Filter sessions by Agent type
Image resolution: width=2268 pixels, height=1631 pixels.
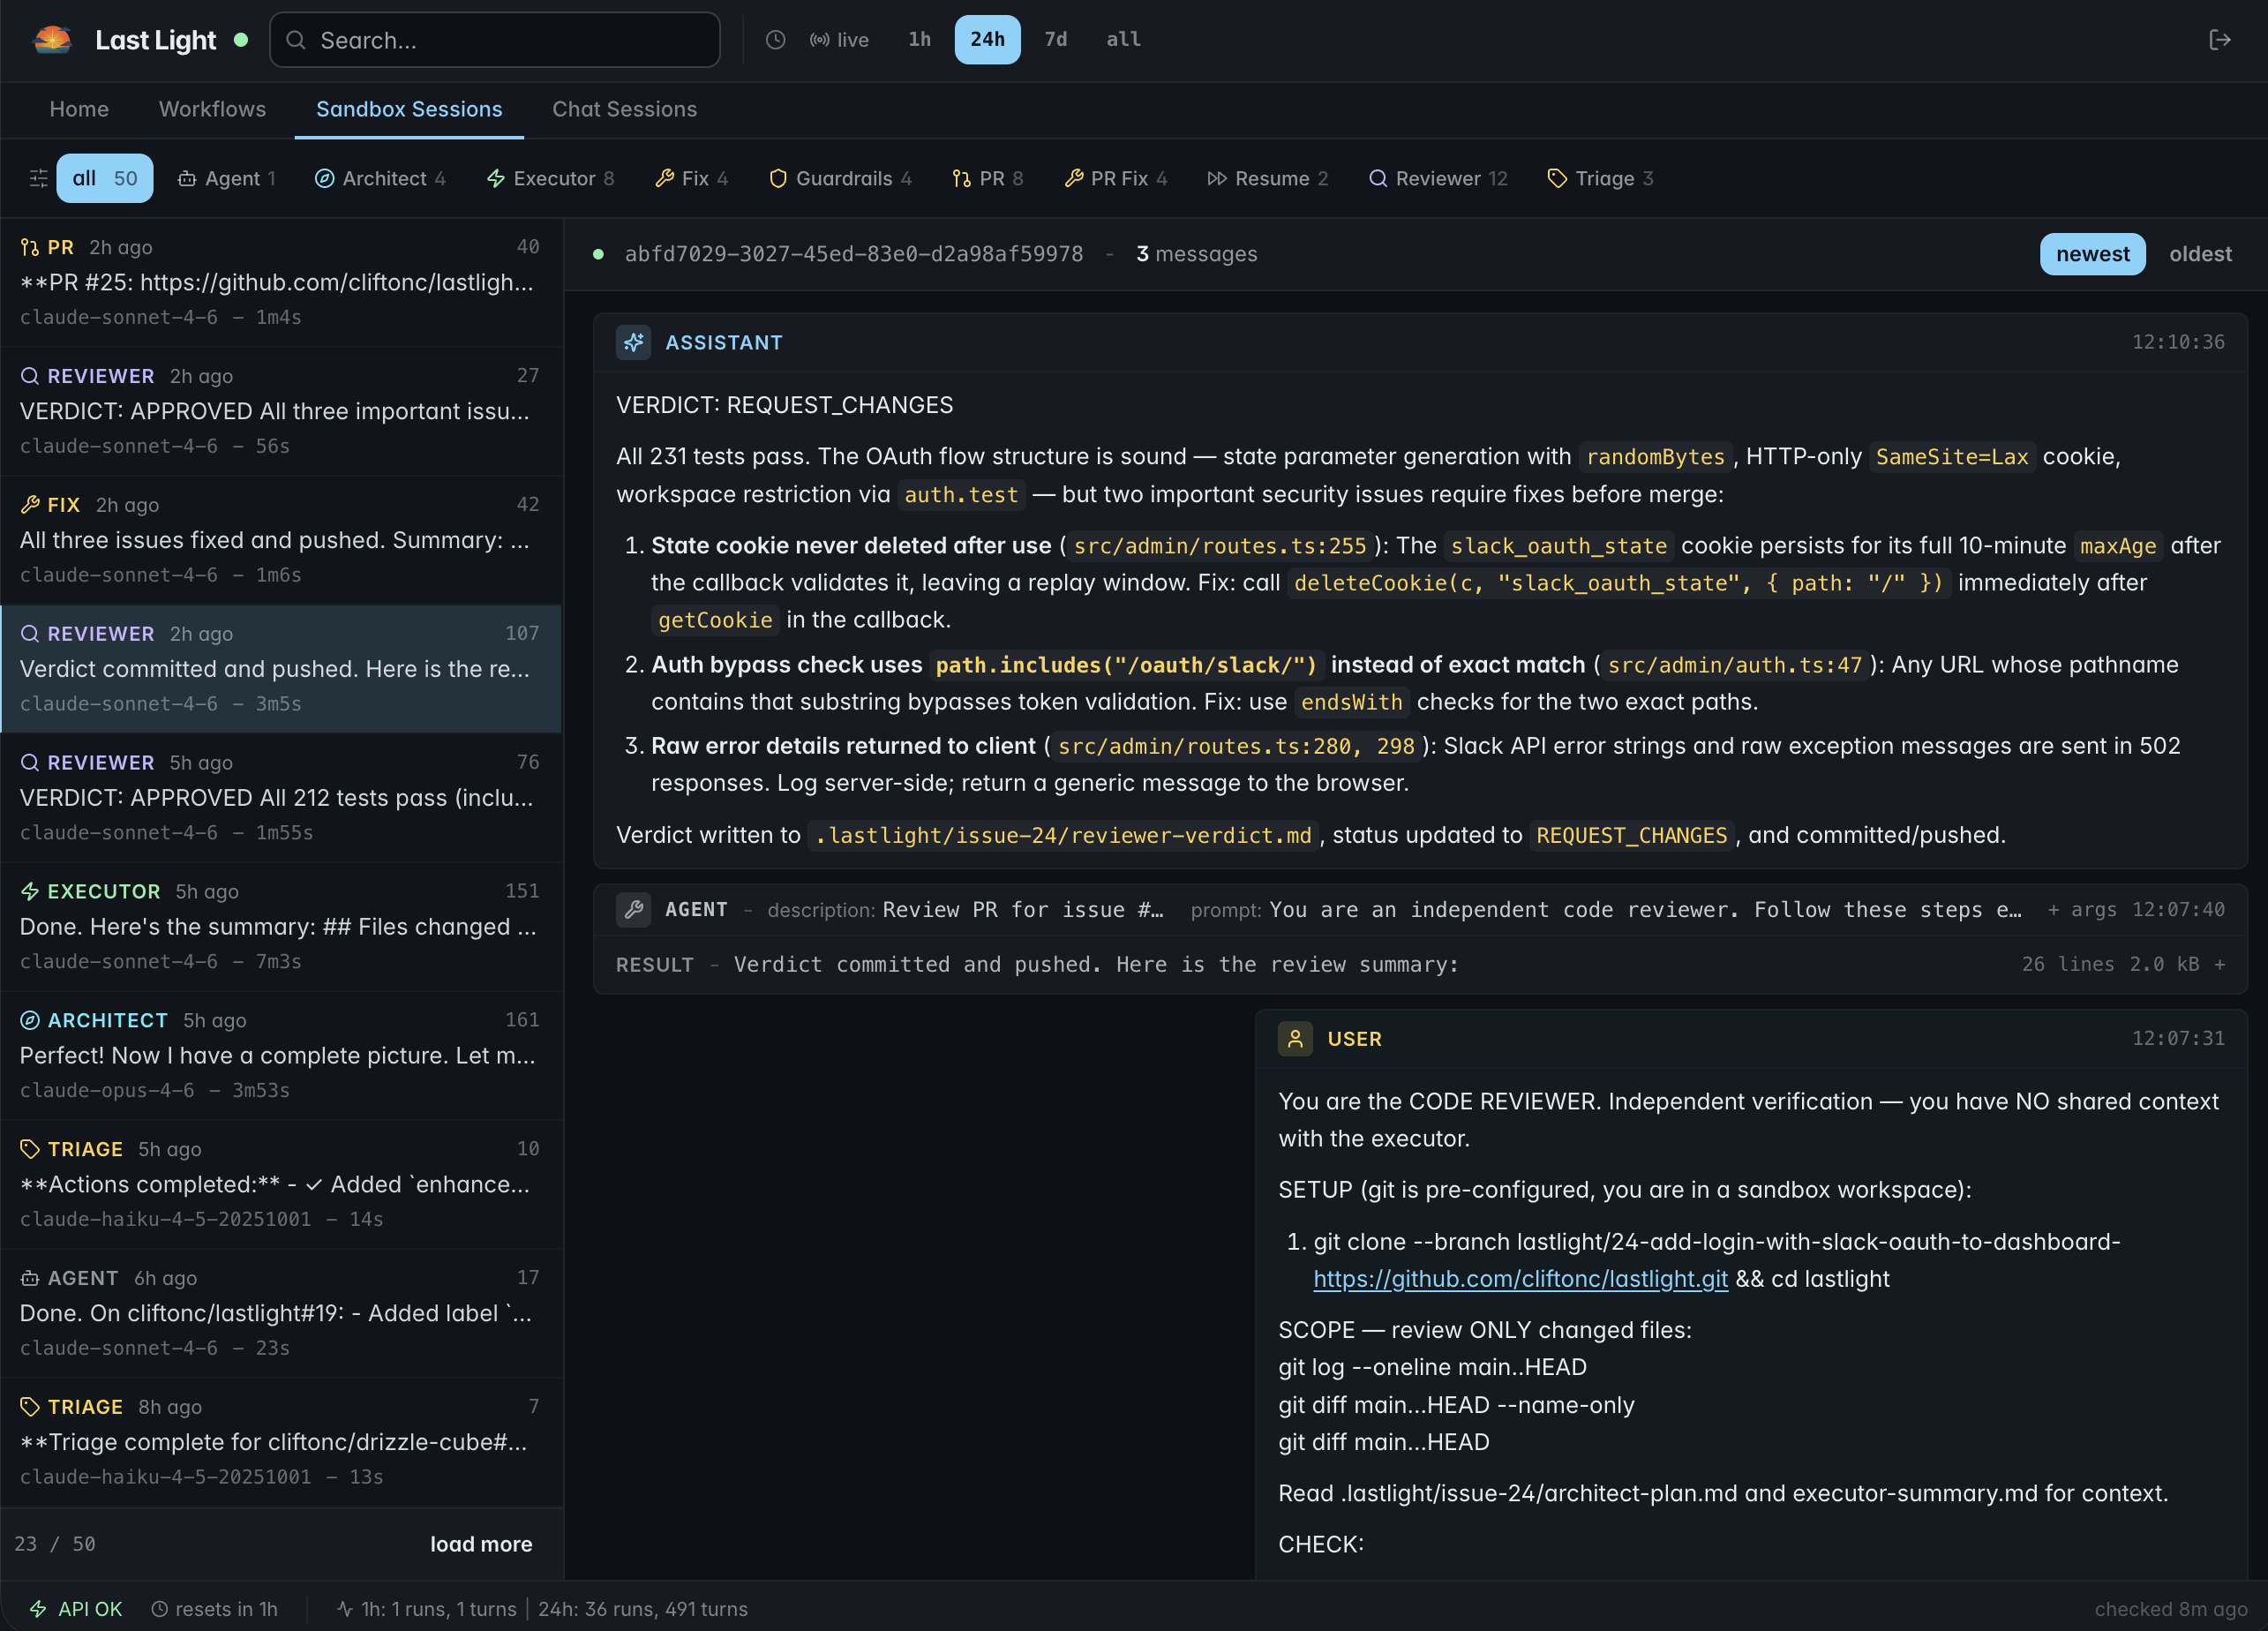tap(227, 178)
